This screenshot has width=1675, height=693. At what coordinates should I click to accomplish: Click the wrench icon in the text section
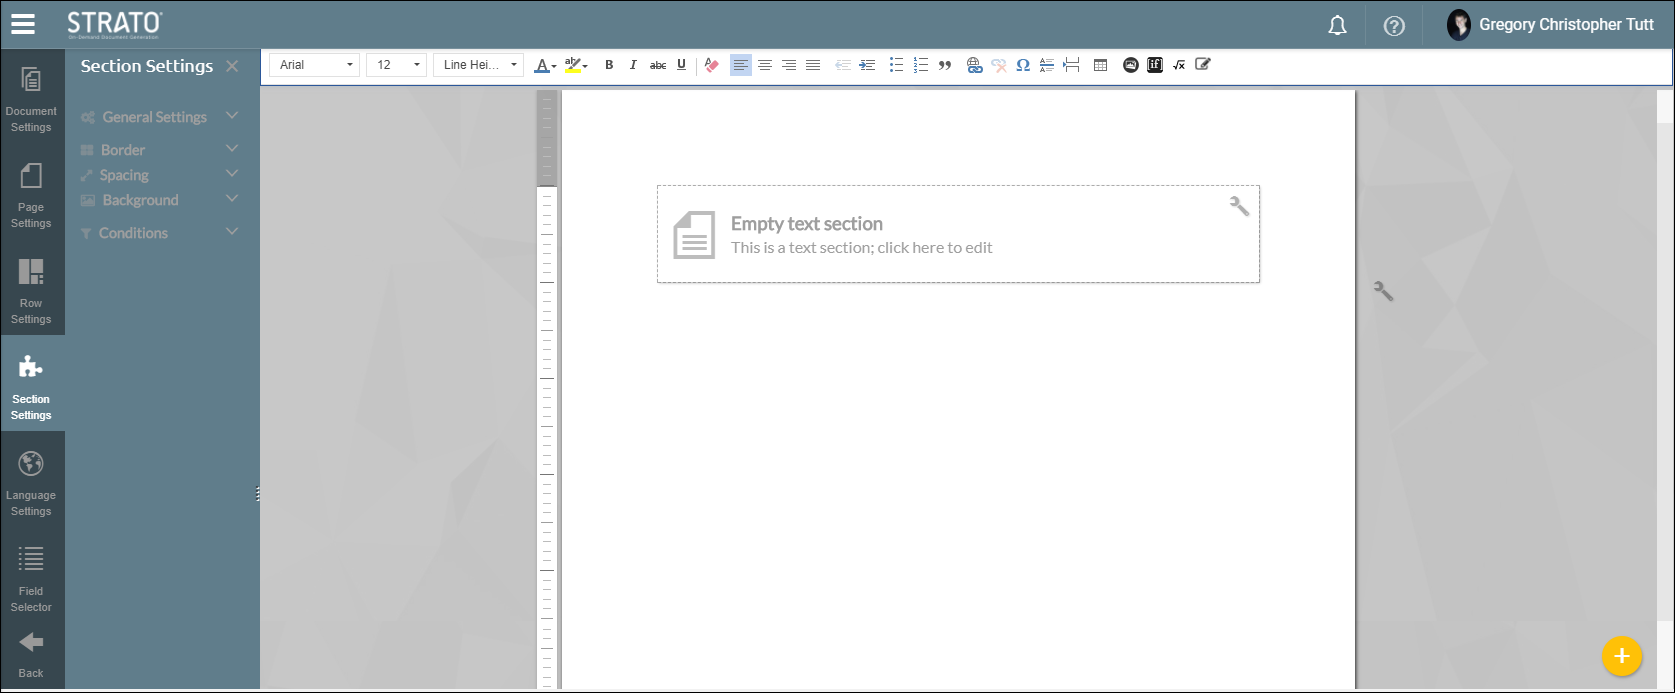(1239, 206)
